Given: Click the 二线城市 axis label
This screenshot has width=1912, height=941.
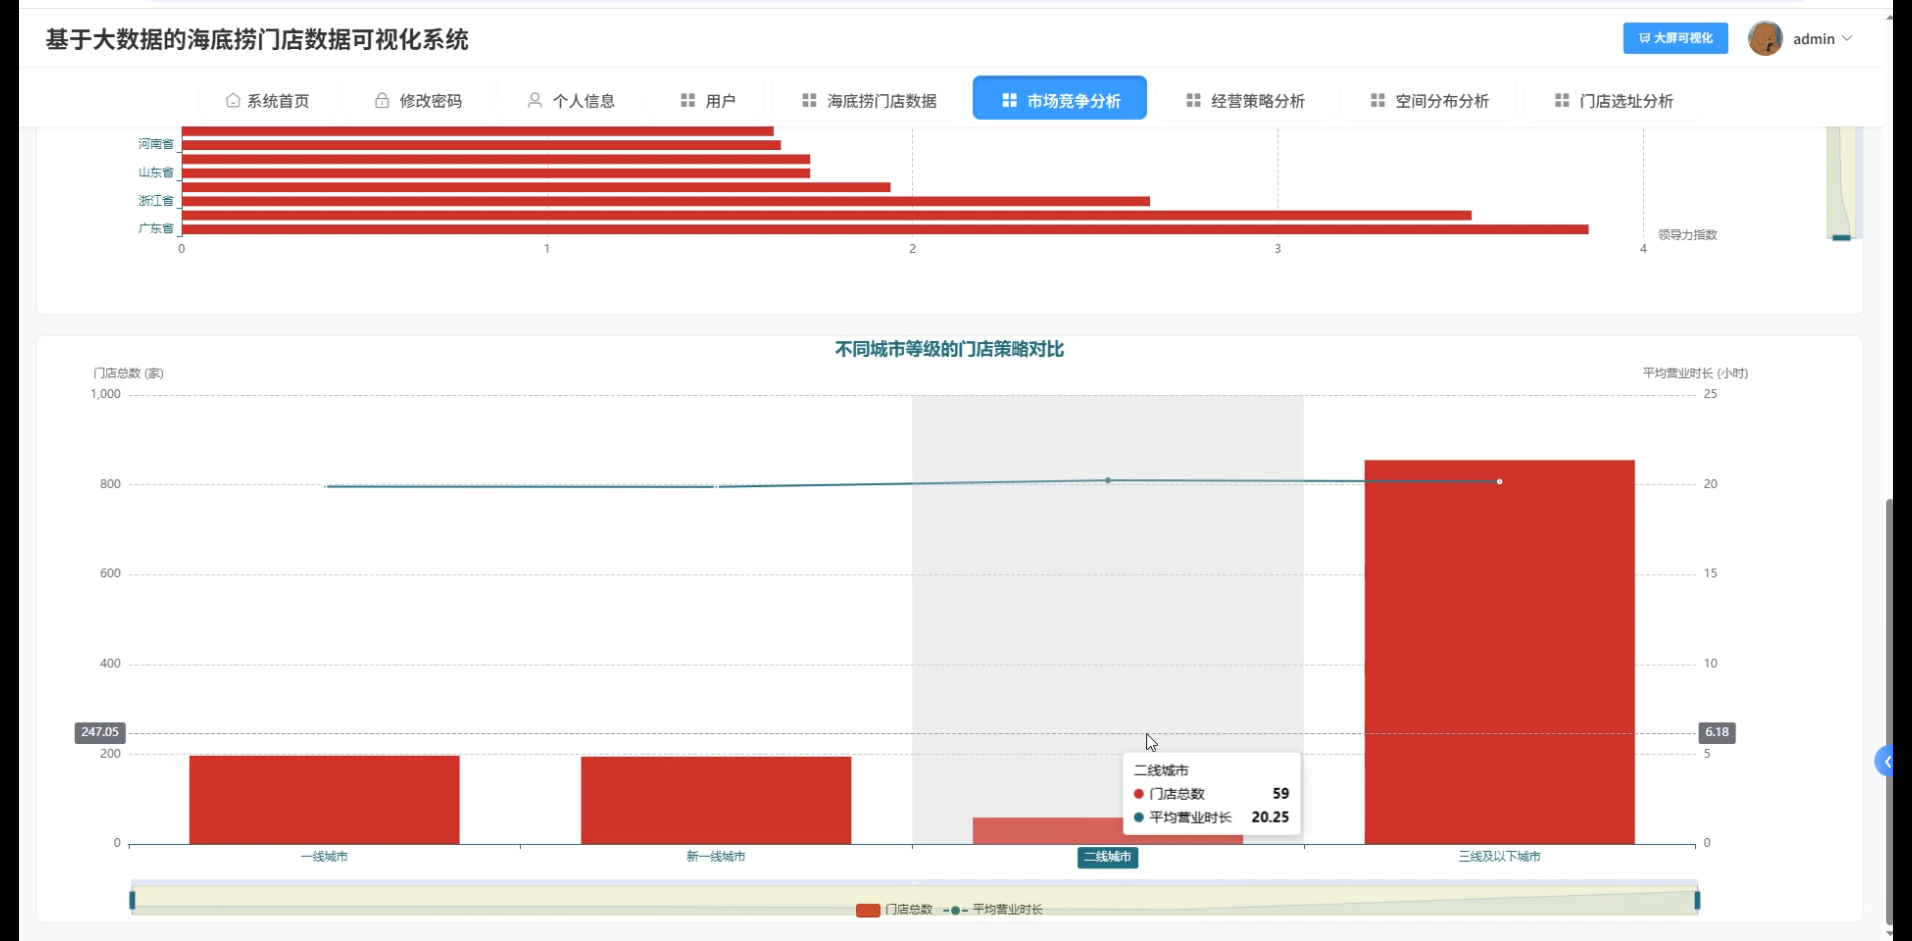Looking at the screenshot, I should 1107,857.
